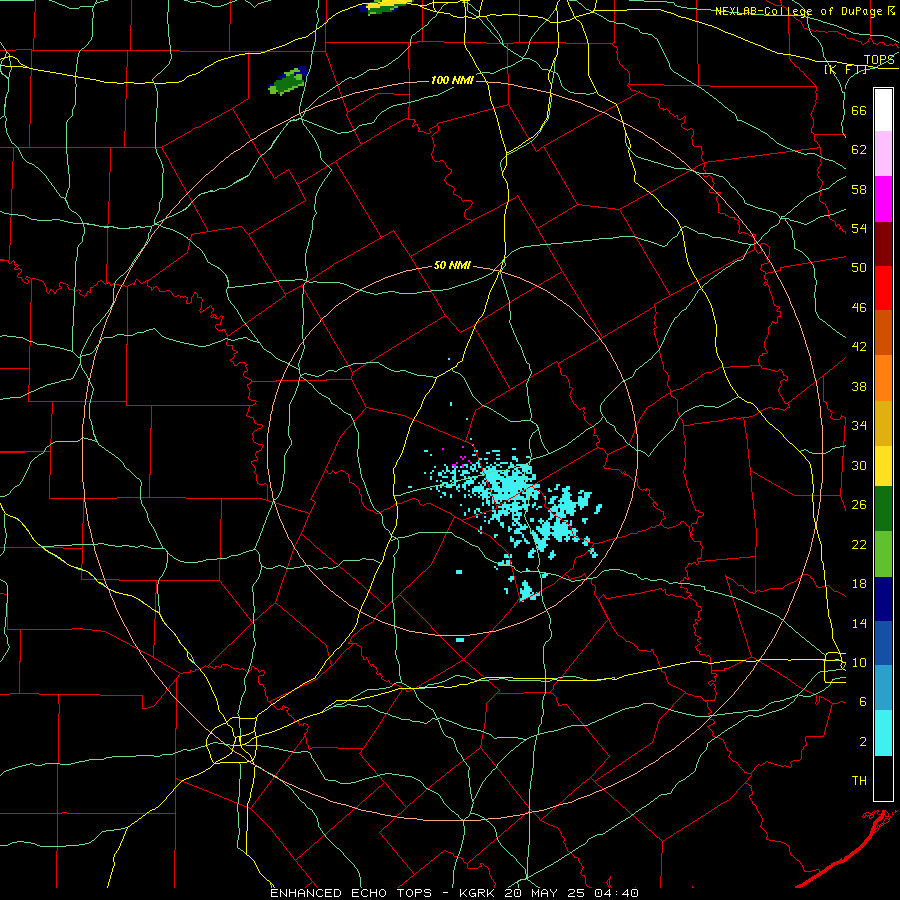
Task: Click the cyan legend swatch
Action: tap(883, 733)
